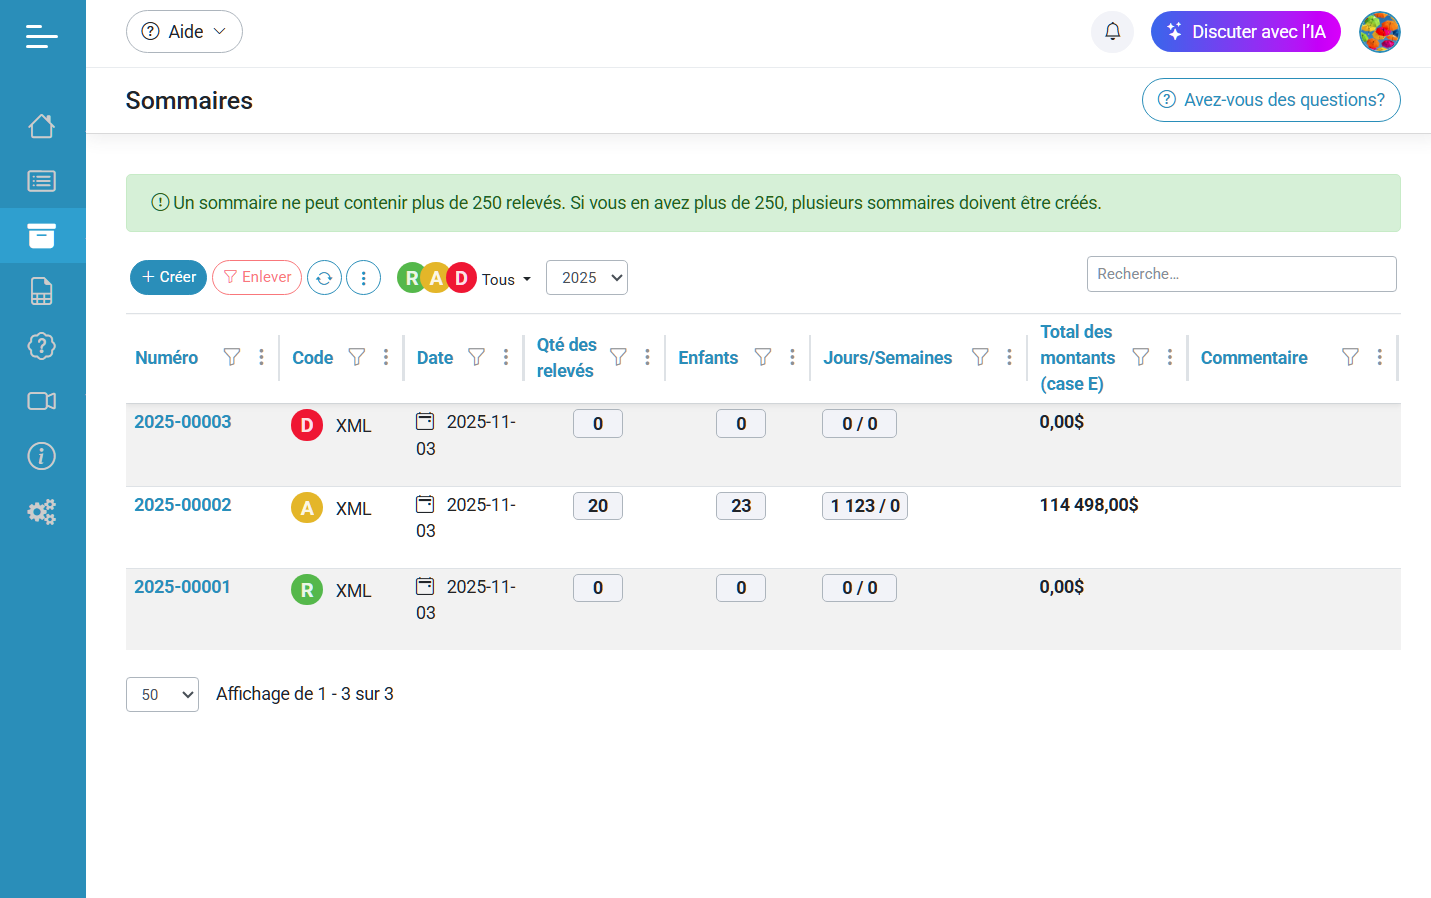Click the Créer button
Viewport: 1431px width, 898px height.
click(x=168, y=278)
